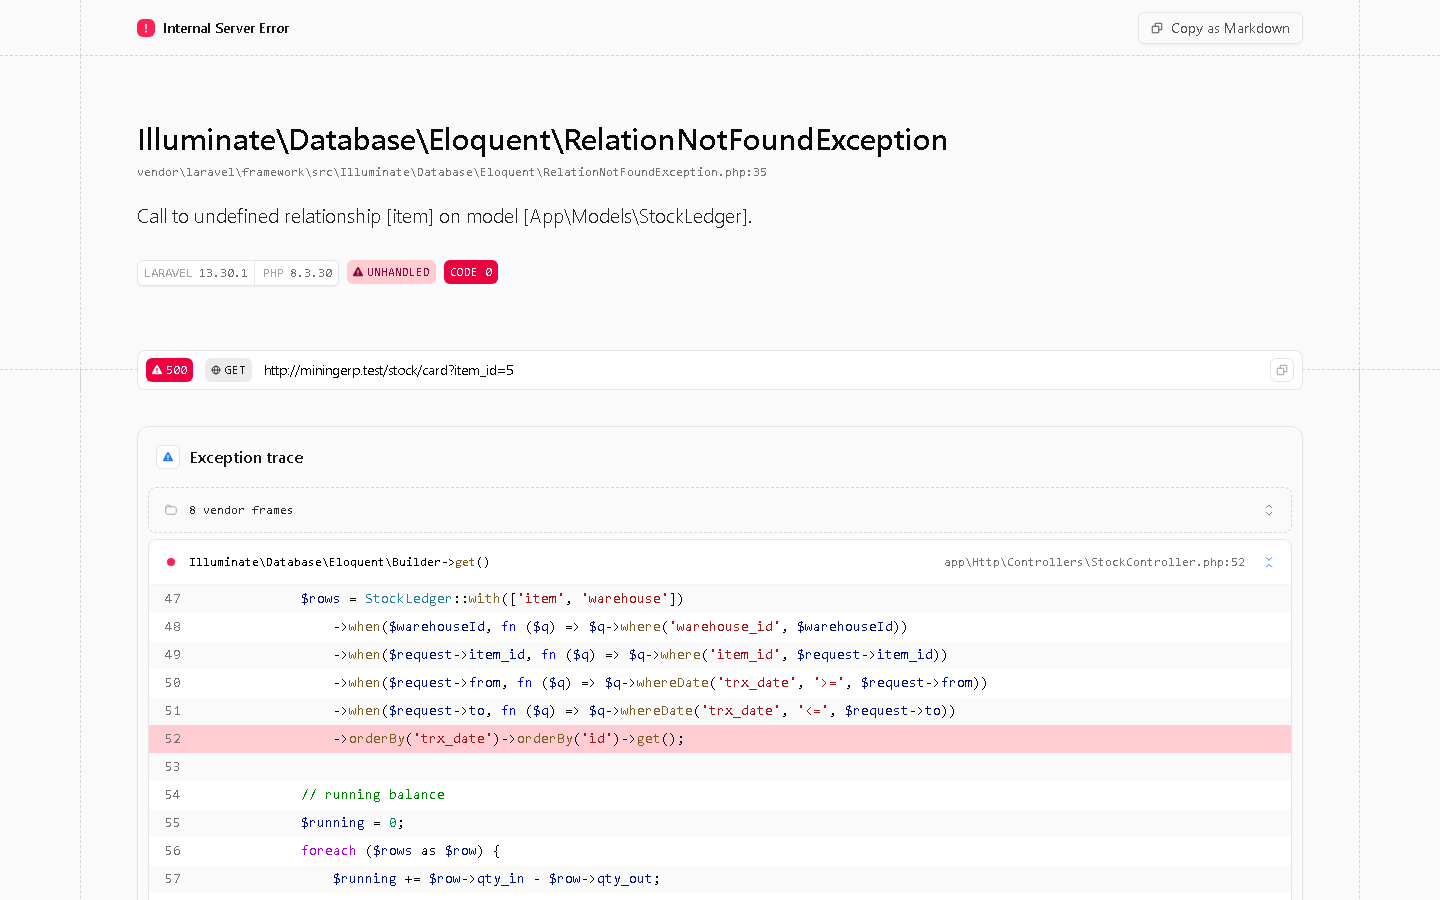1440x900 pixels.
Task: Click the GET method badge
Action: tap(228, 370)
